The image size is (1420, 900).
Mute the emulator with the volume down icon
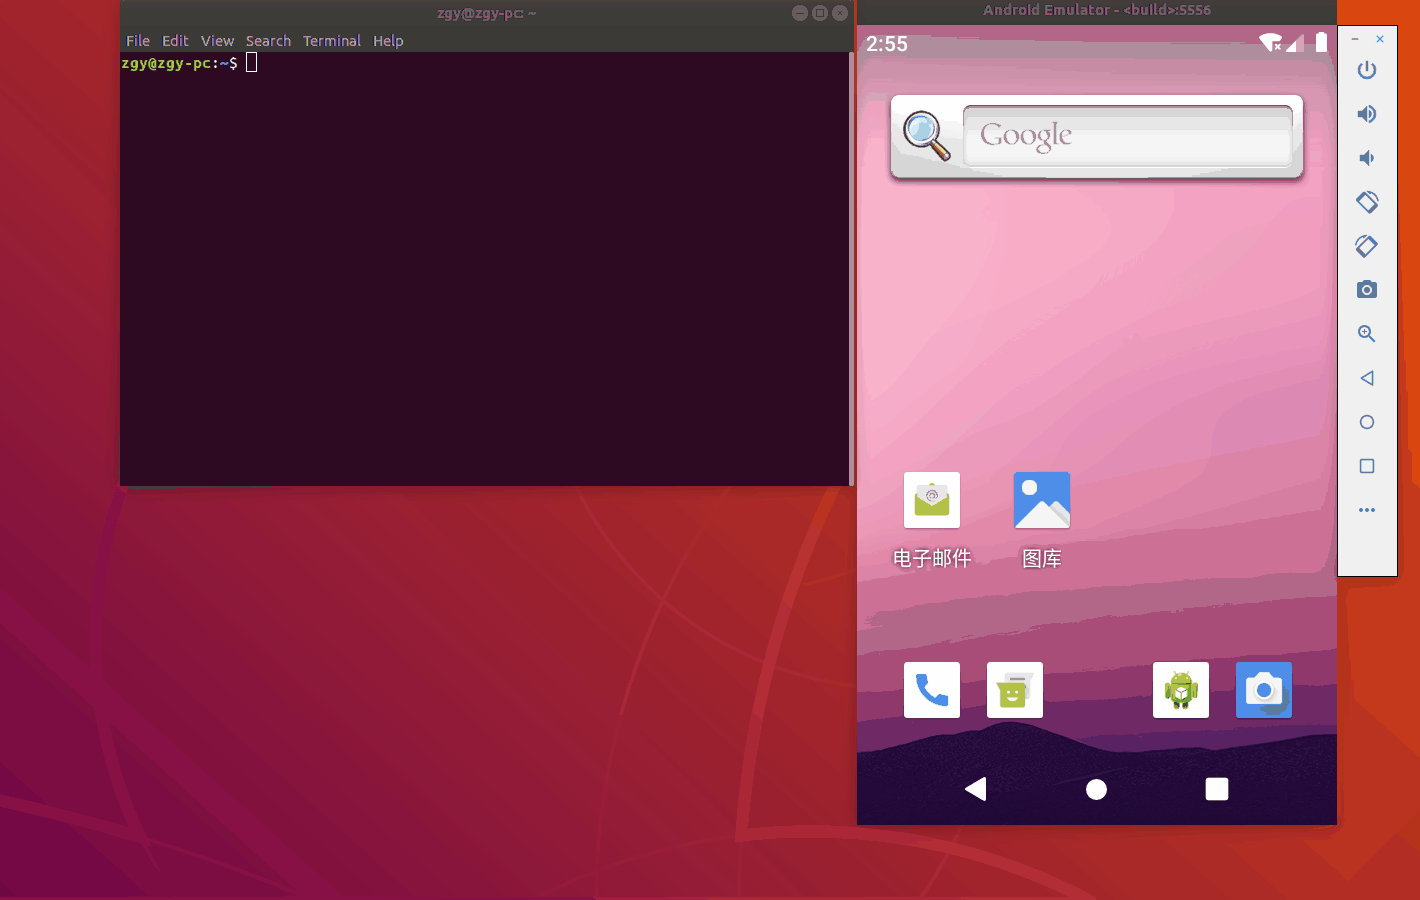pyautogui.click(x=1367, y=157)
